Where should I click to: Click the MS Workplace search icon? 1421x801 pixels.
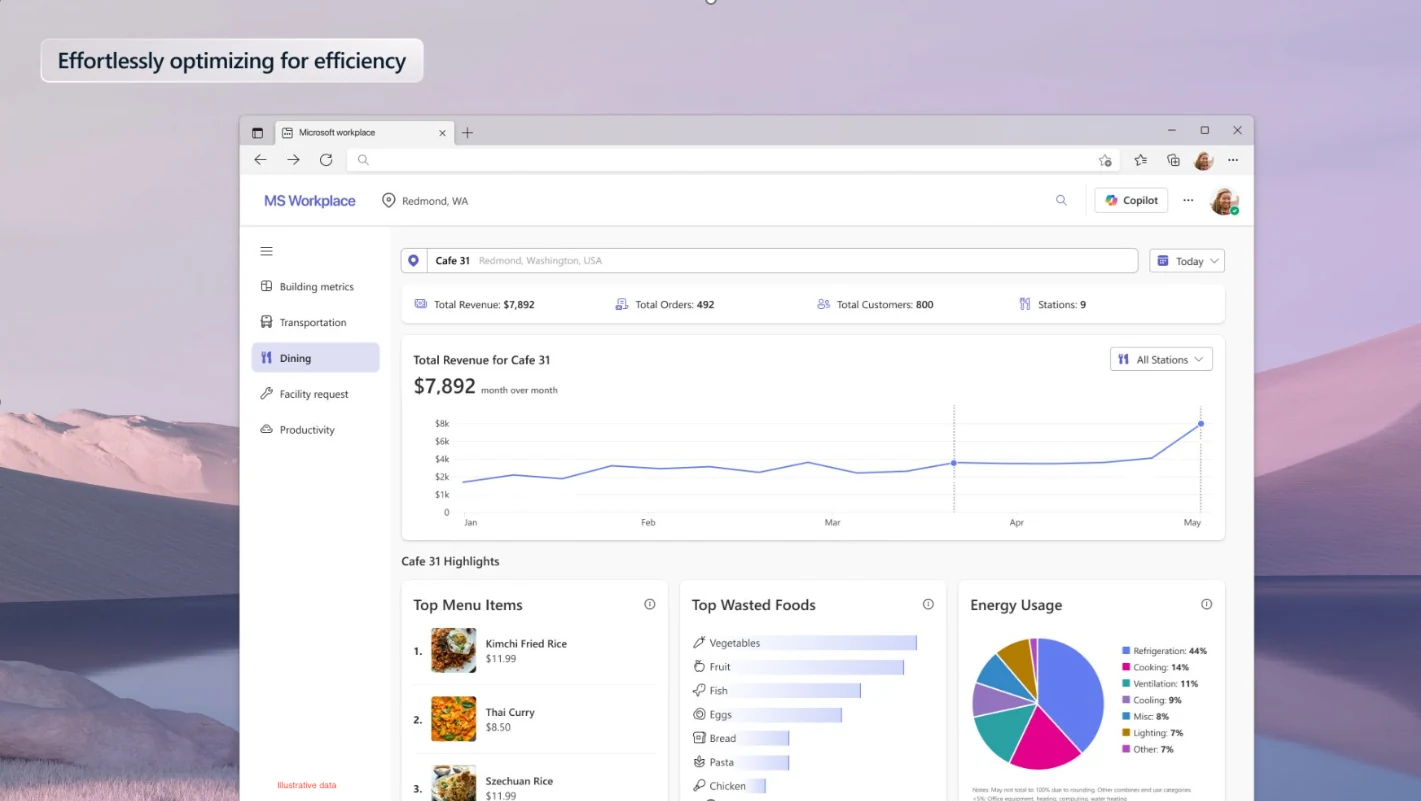(1061, 200)
